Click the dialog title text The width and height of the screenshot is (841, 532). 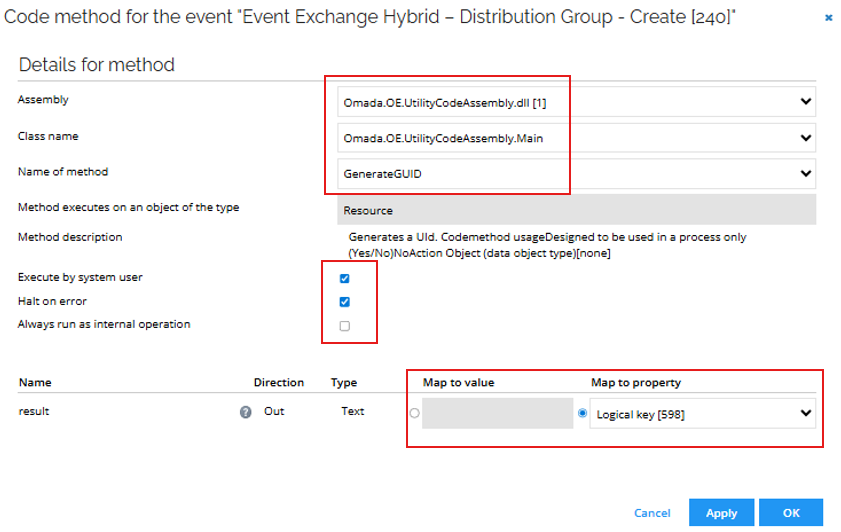click(370, 17)
